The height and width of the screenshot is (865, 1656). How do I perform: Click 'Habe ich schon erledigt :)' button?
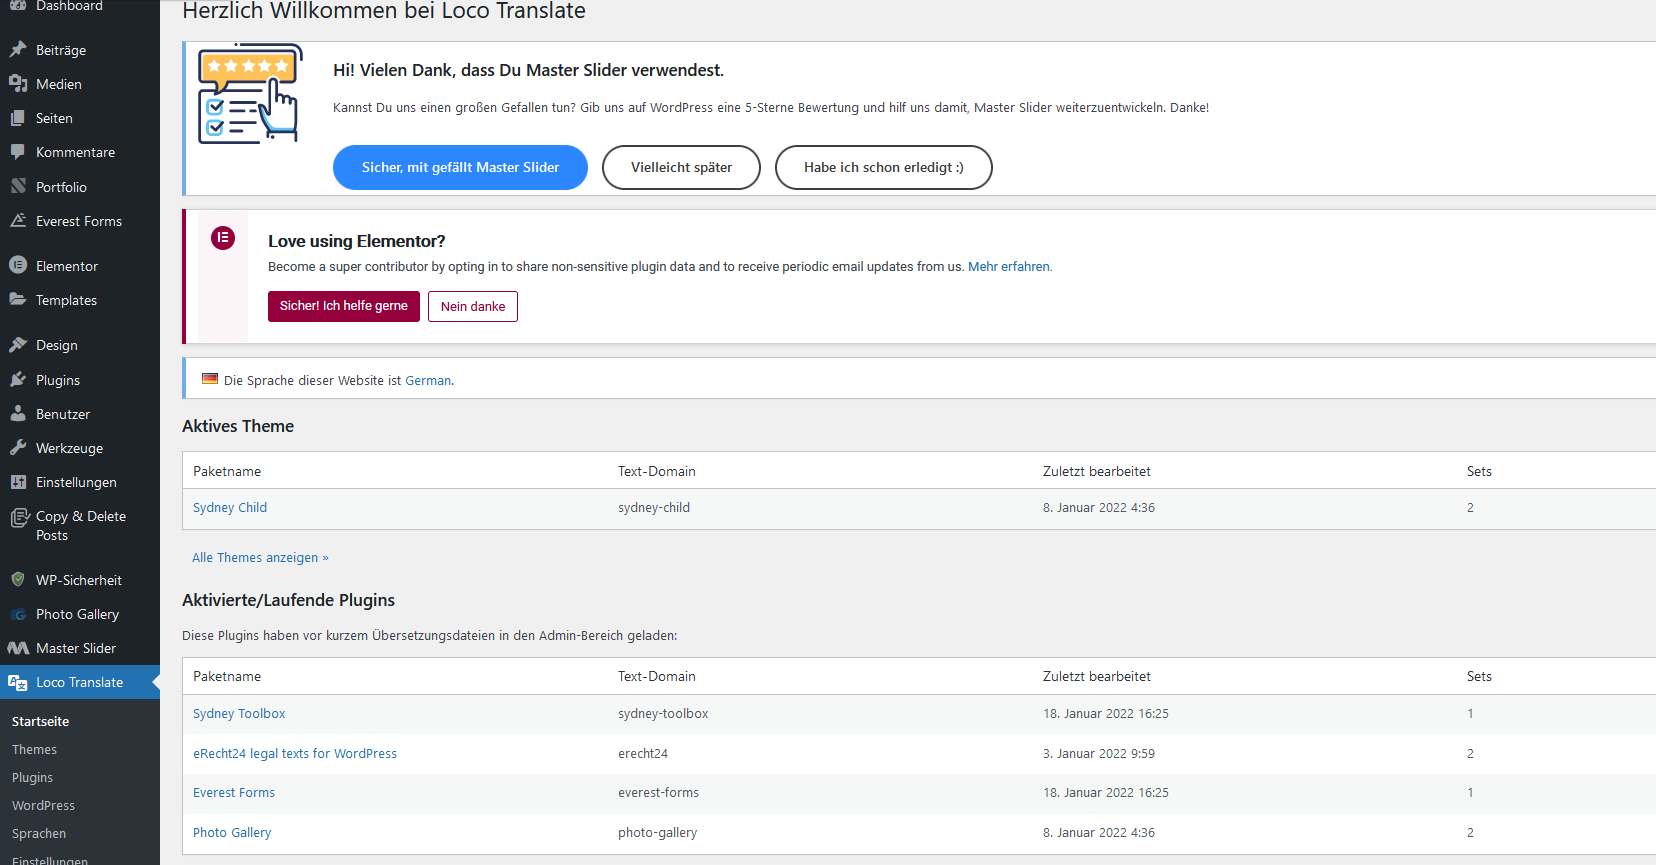[x=883, y=167]
